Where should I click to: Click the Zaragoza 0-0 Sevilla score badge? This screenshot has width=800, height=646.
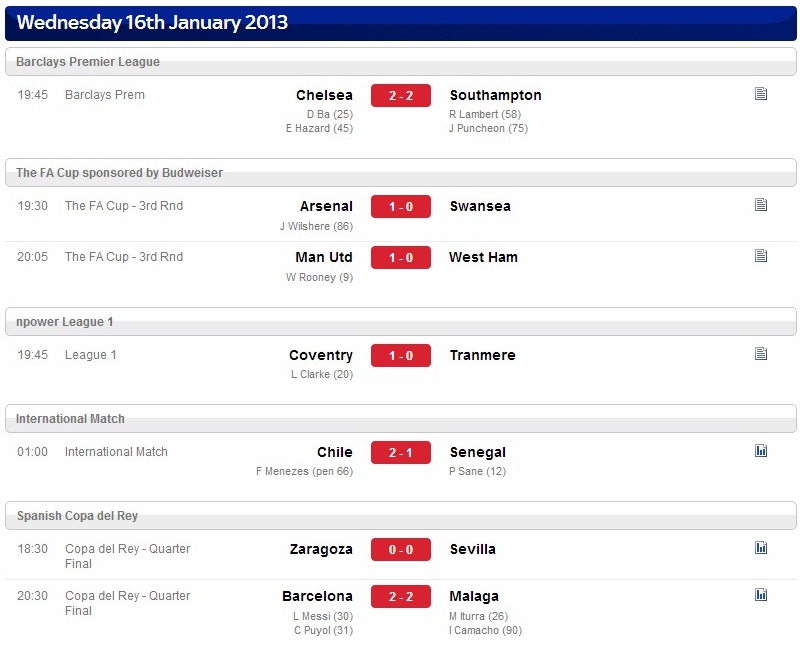pos(401,550)
